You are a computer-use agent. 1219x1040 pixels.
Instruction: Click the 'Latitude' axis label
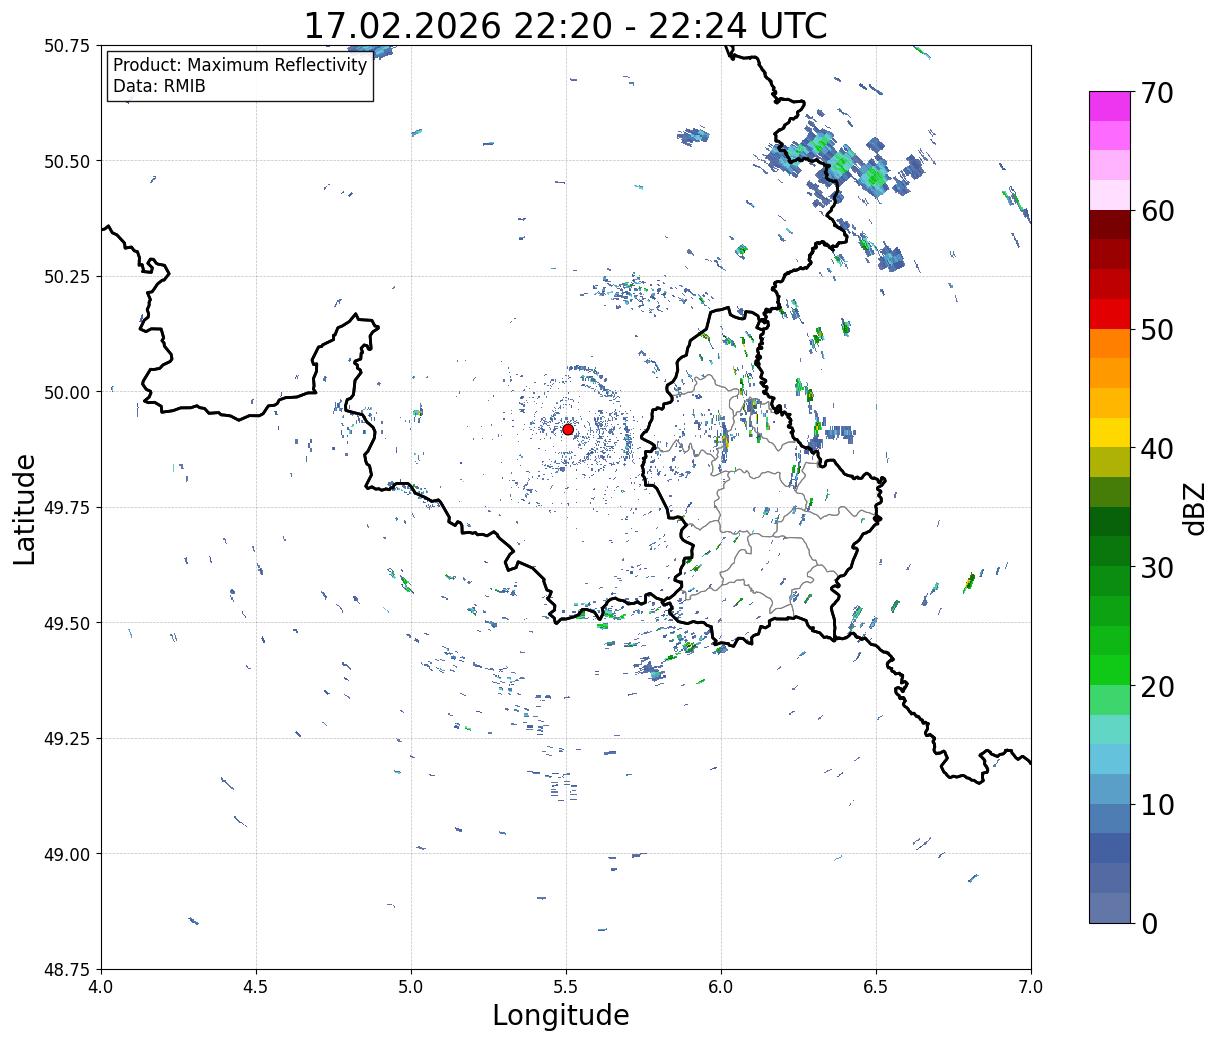pos(25,509)
